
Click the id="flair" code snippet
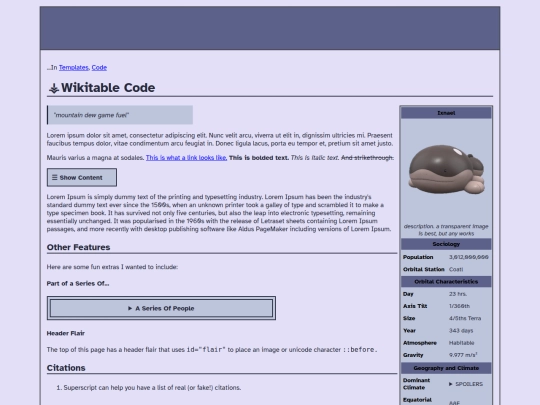pos(206,350)
